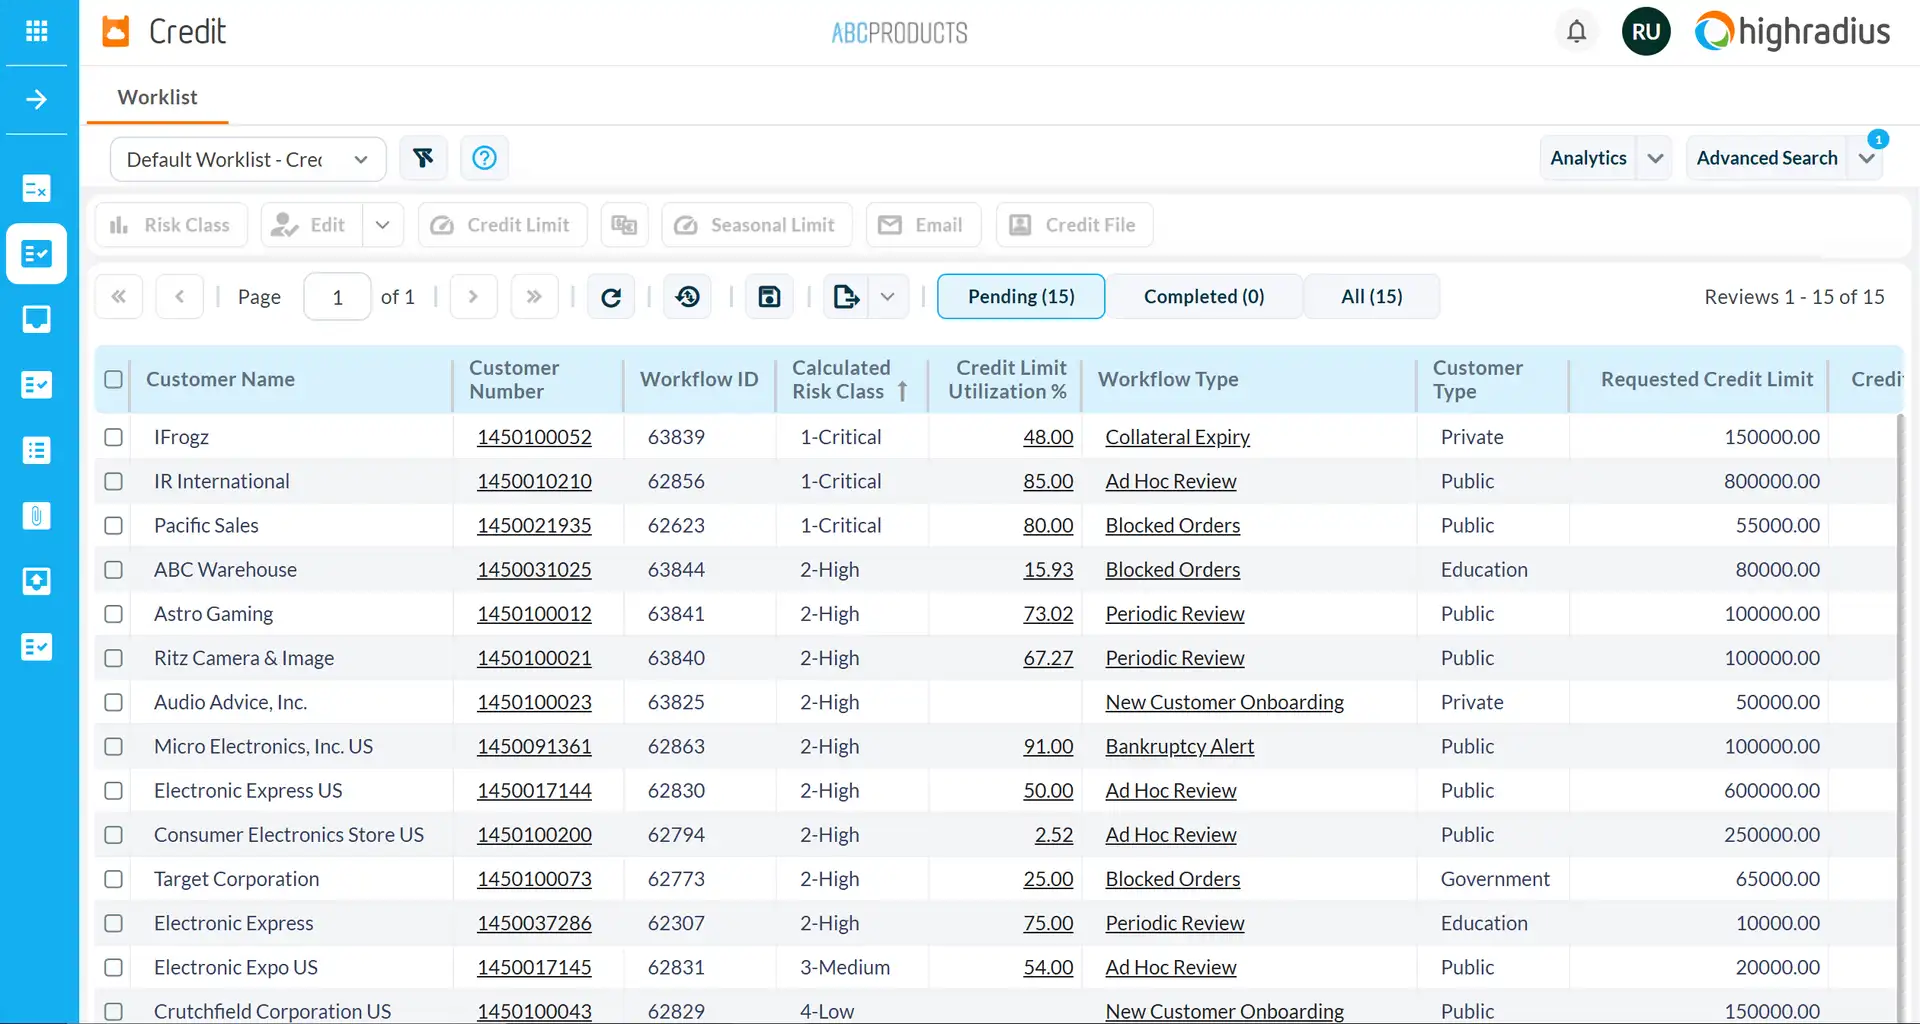The height and width of the screenshot is (1024, 1920).
Task: Open the paperclip attachments sidebar icon
Action: (x=37, y=516)
